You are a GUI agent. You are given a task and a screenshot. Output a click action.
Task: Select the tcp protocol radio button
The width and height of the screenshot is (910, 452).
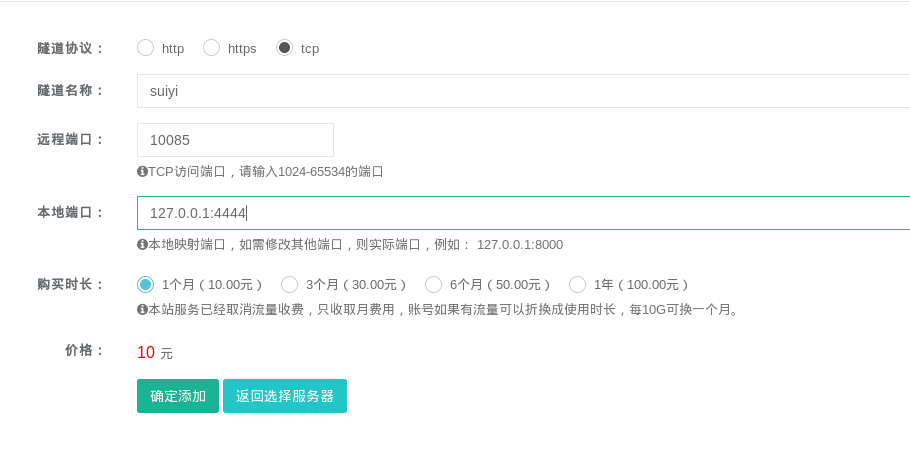pyautogui.click(x=285, y=48)
